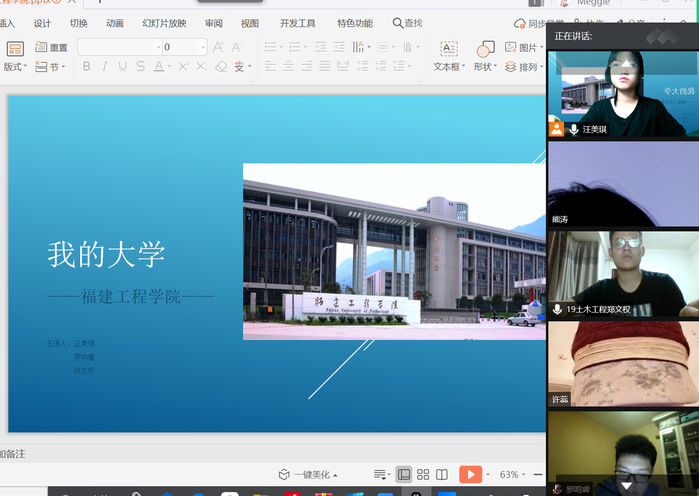Increase indent level icon

point(339,47)
